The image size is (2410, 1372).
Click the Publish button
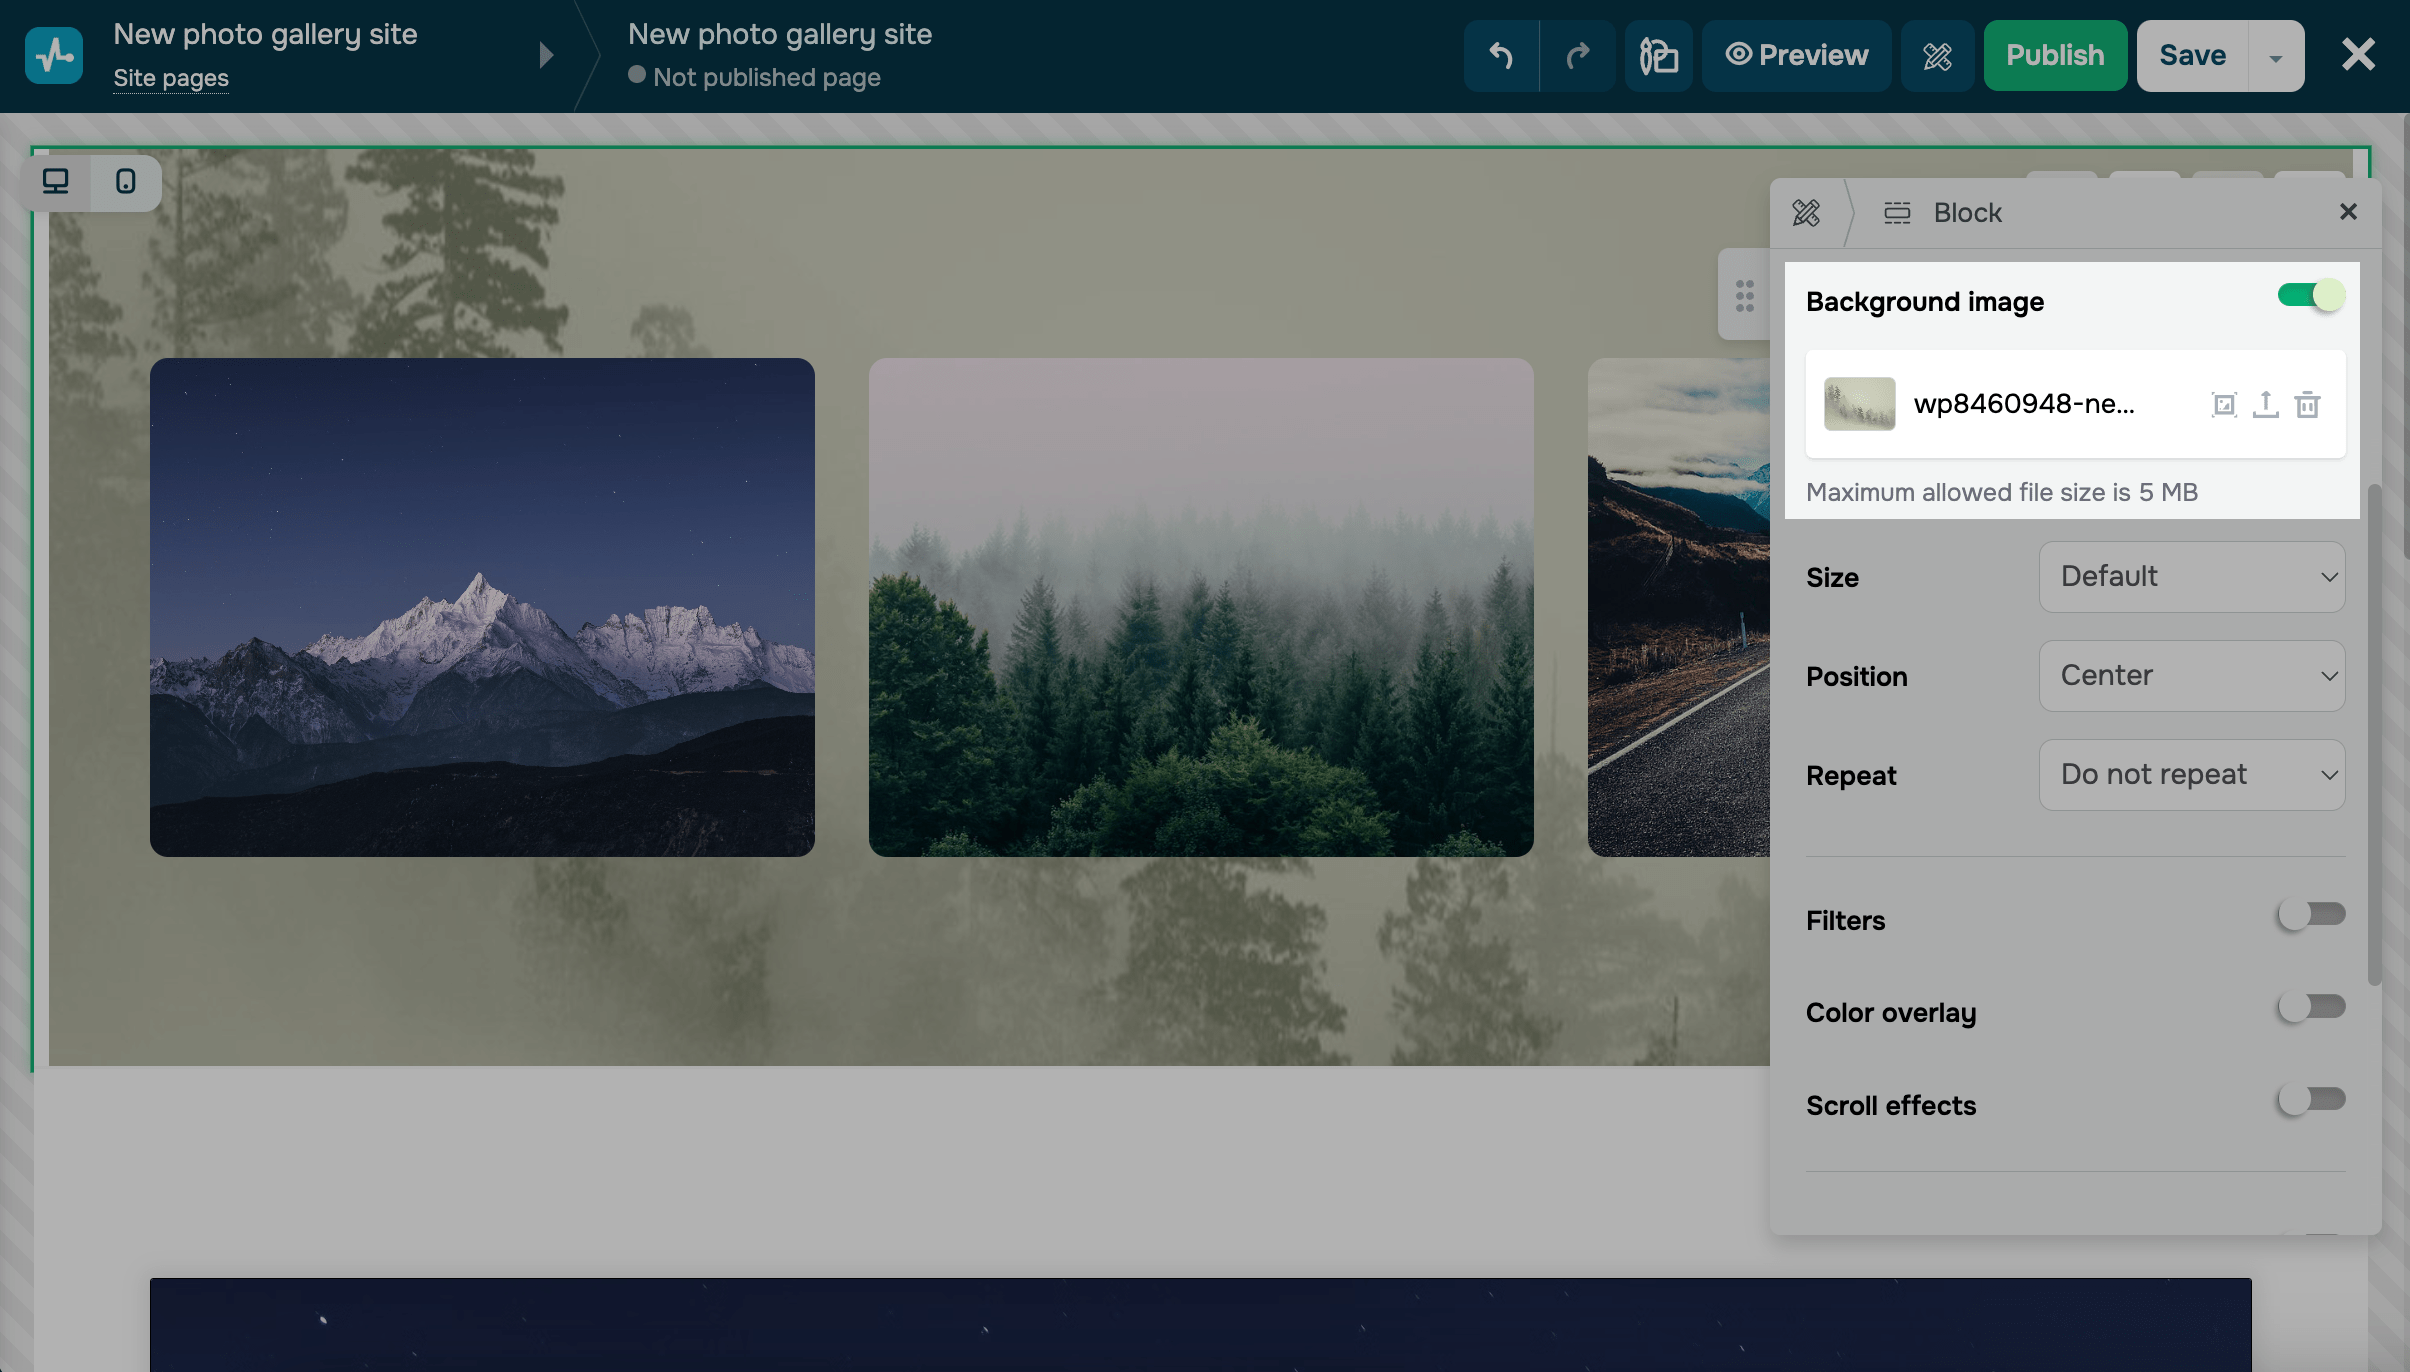coord(2054,56)
